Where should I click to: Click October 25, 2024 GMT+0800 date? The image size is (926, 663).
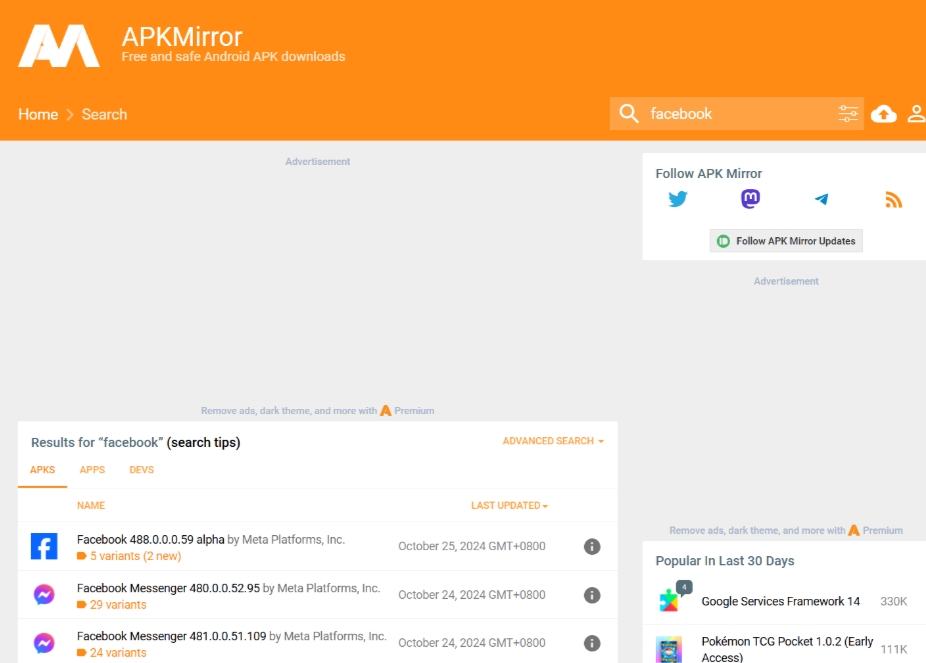[471, 546]
